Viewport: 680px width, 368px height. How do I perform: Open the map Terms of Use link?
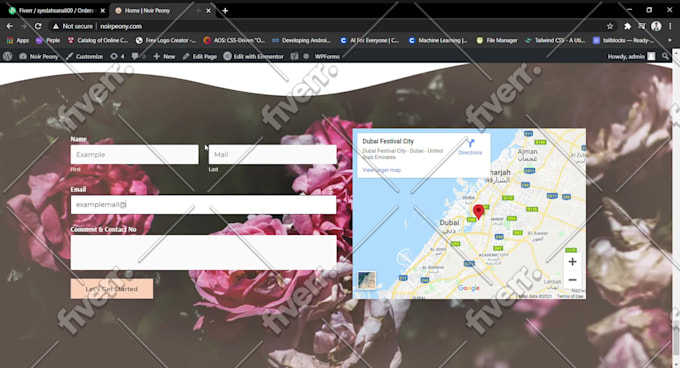[x=570, y=296]
